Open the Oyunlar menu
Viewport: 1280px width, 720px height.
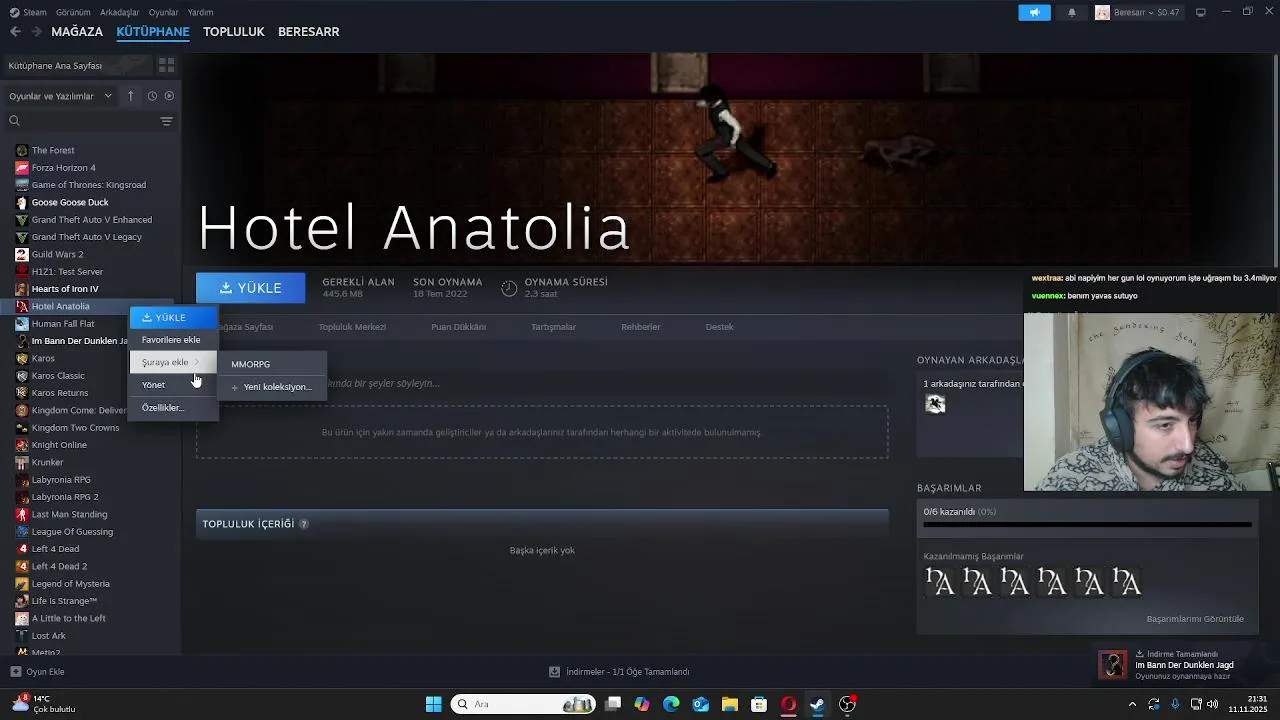coord(164,12)
